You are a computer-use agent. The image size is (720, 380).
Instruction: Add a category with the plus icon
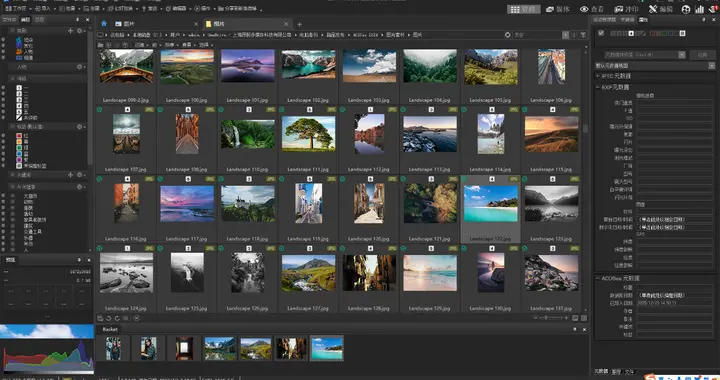click(70, 31)
